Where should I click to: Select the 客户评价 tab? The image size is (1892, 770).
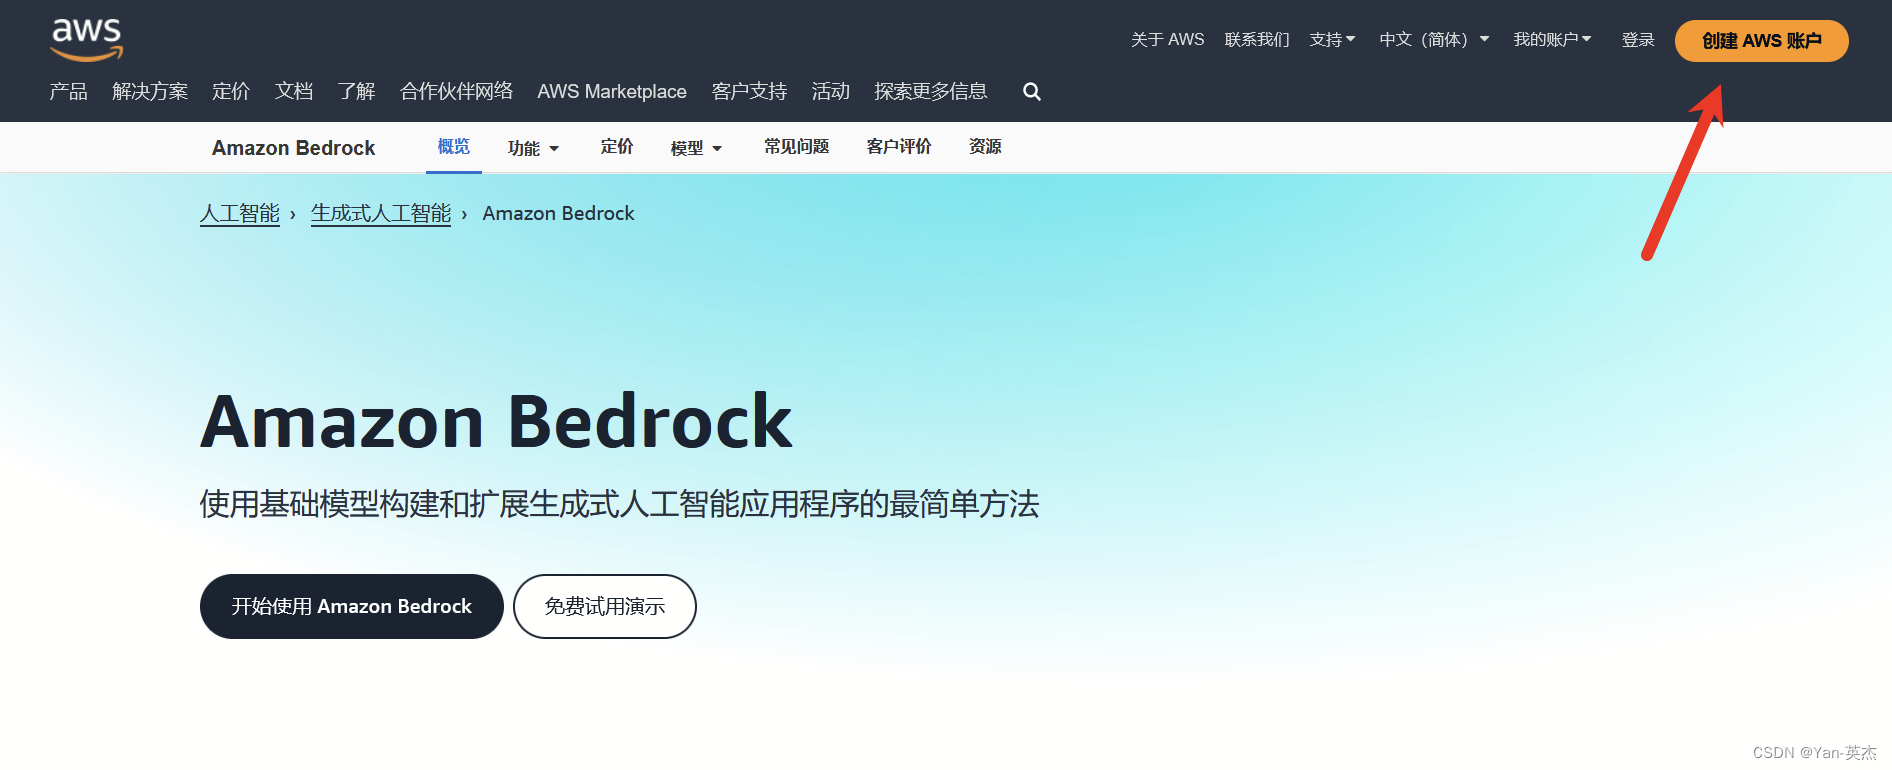pyautogui.click(x=899, y=147)
